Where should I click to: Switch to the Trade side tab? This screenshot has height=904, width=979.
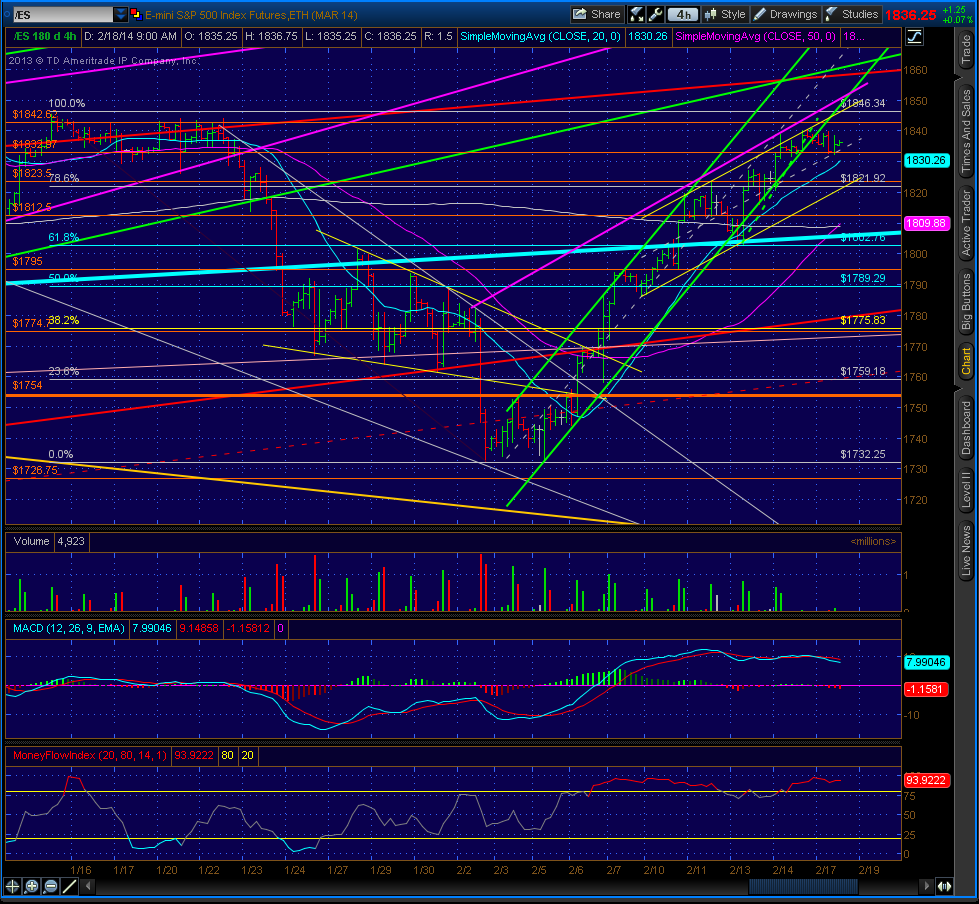tap(967, 50)
